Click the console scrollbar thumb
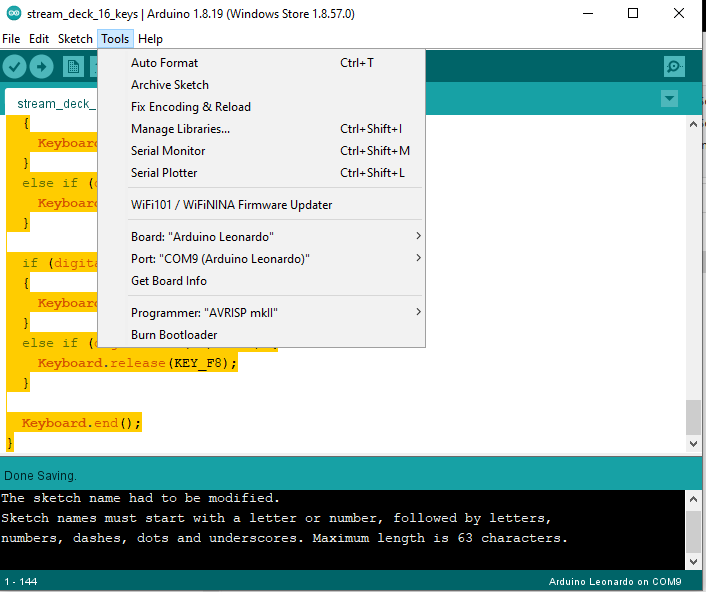This screenshot has width=706, height=592. [693, 530]
